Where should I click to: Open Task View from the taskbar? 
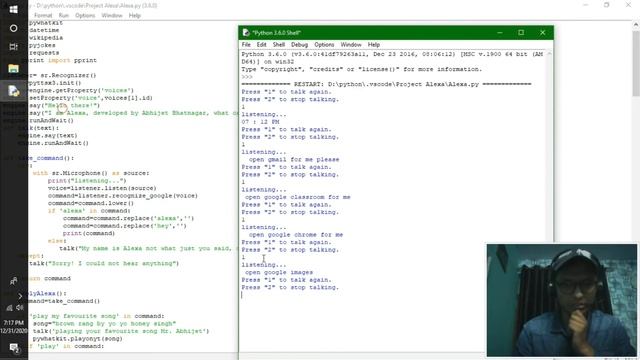(x=13, y=47)
